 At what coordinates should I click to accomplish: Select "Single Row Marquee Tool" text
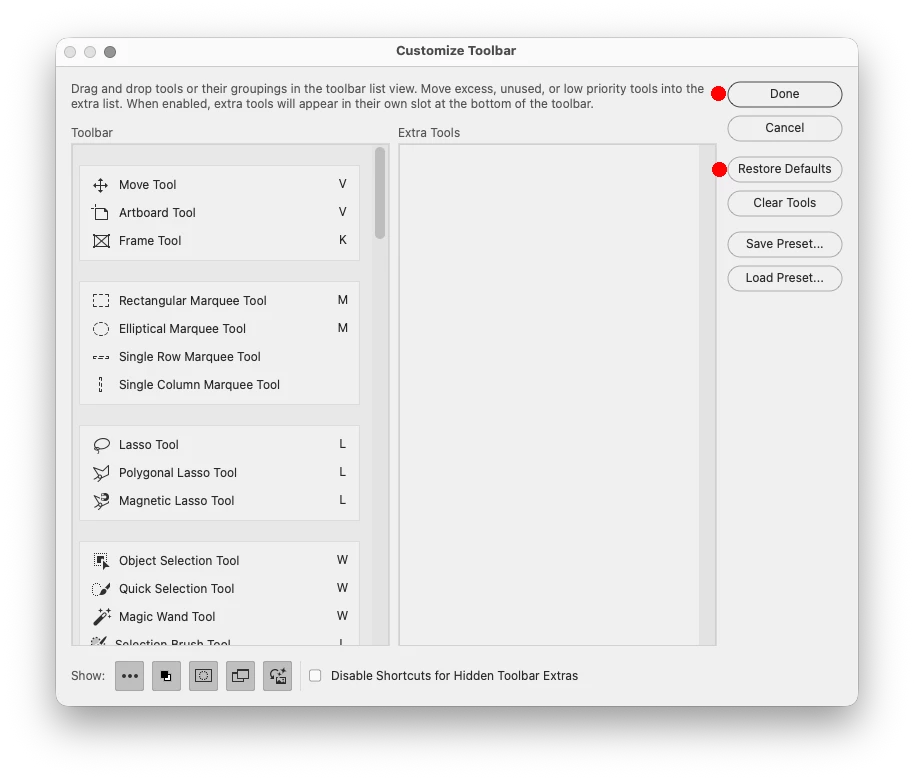[189, 357]
